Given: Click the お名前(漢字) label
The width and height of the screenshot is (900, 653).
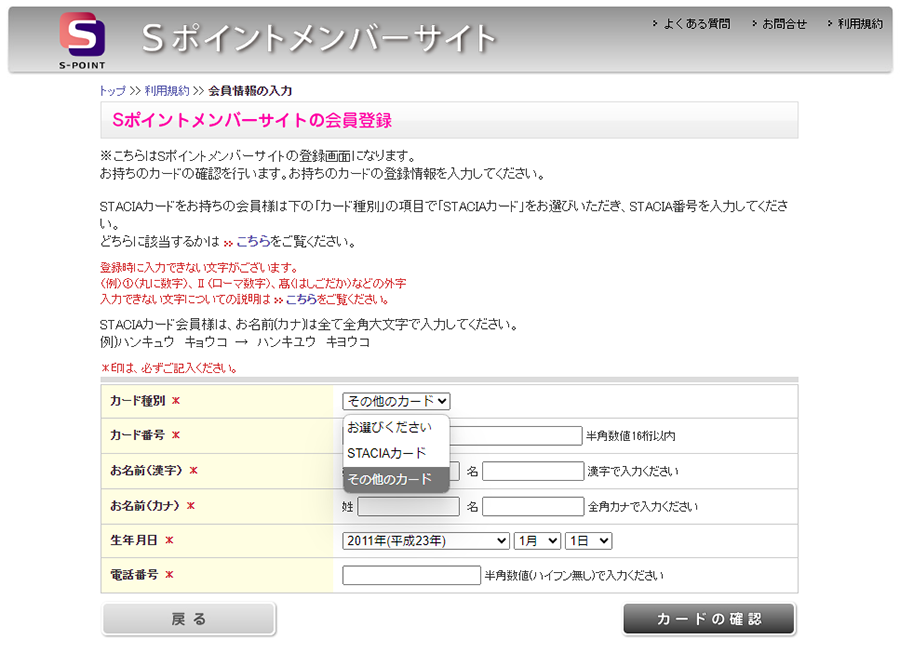Looking at the screenshot, I should tap(146, 471).
